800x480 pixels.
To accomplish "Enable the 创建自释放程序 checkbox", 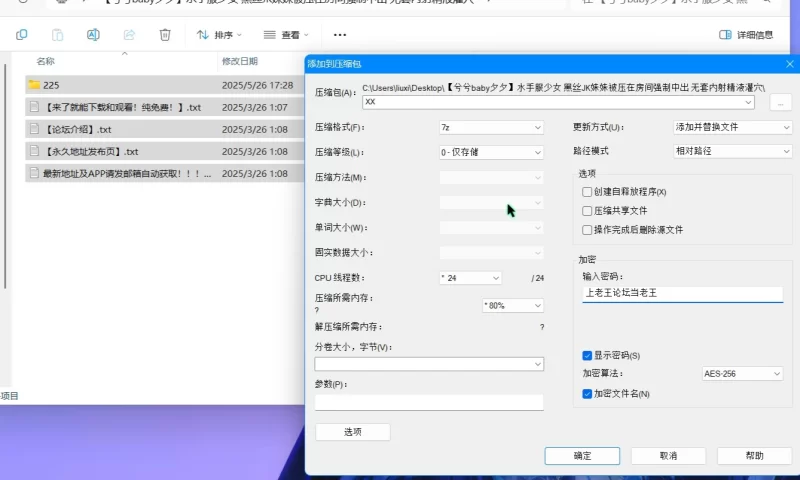I will coord(587,191).
